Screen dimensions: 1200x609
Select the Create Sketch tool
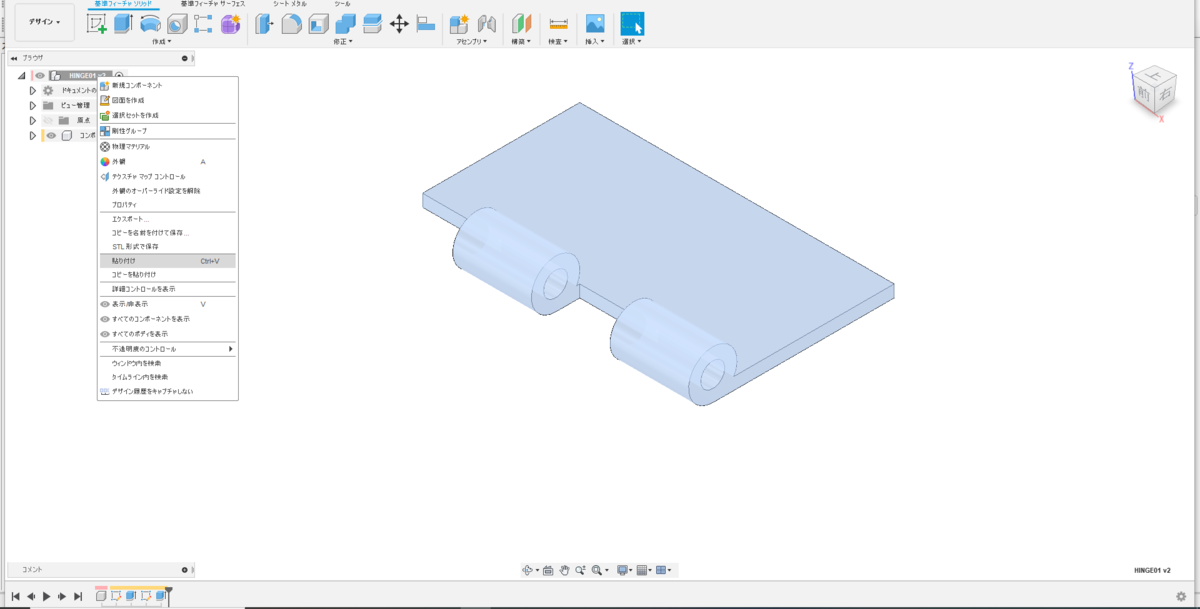click(x=96, y=24)
